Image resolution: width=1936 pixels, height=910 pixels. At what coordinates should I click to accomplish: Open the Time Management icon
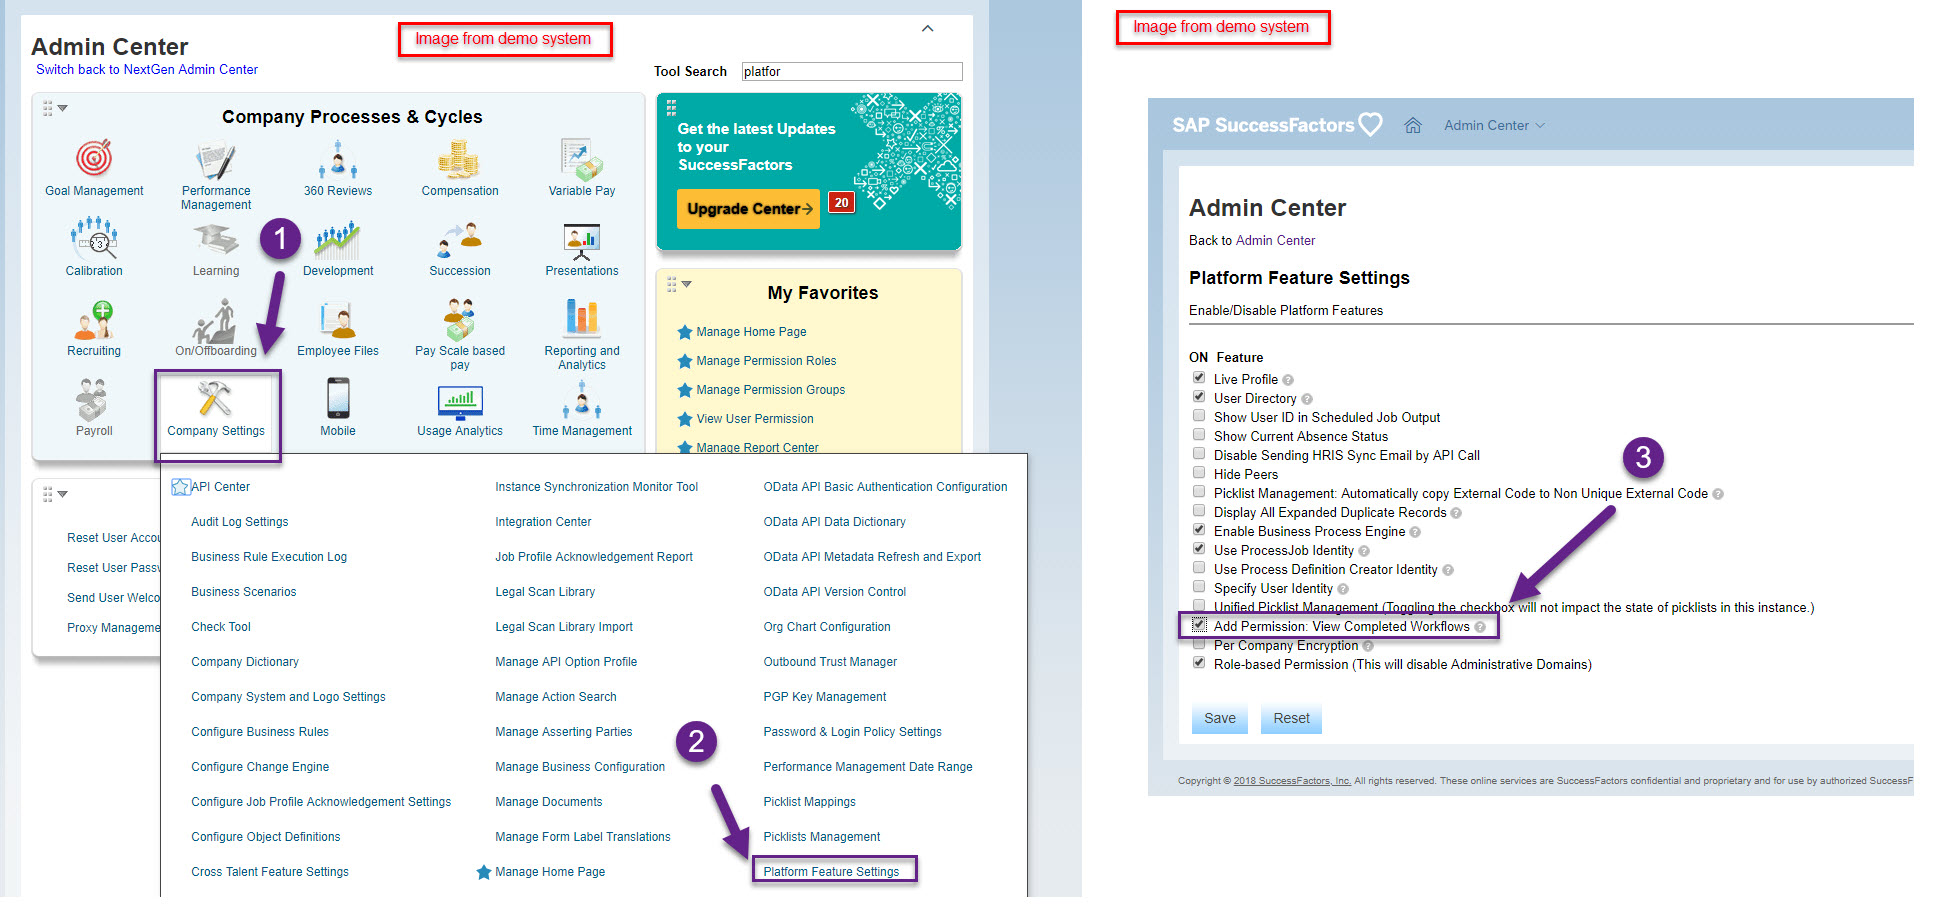click(x=581, y=399)
